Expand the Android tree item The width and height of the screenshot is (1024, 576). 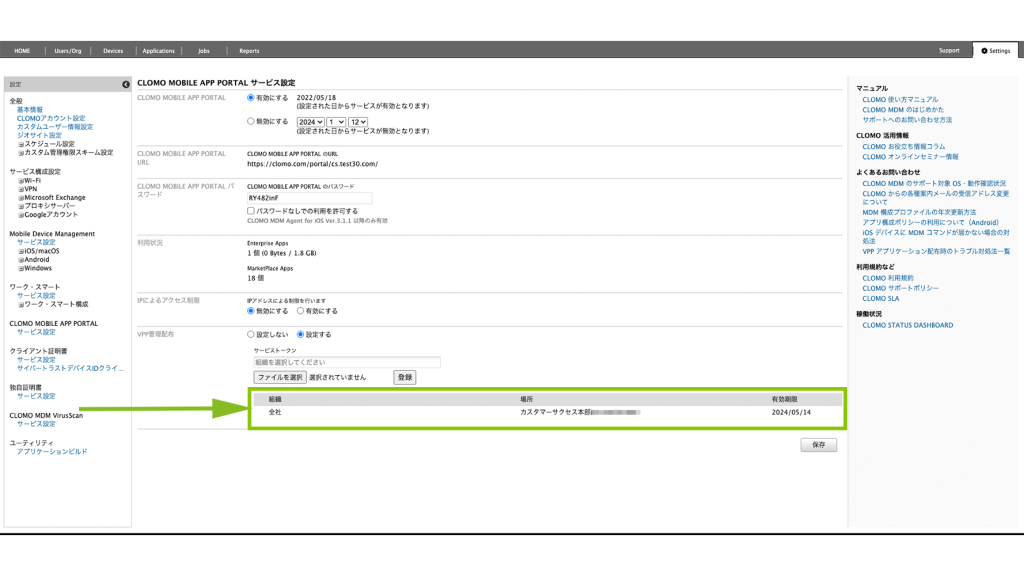[21, 260]
